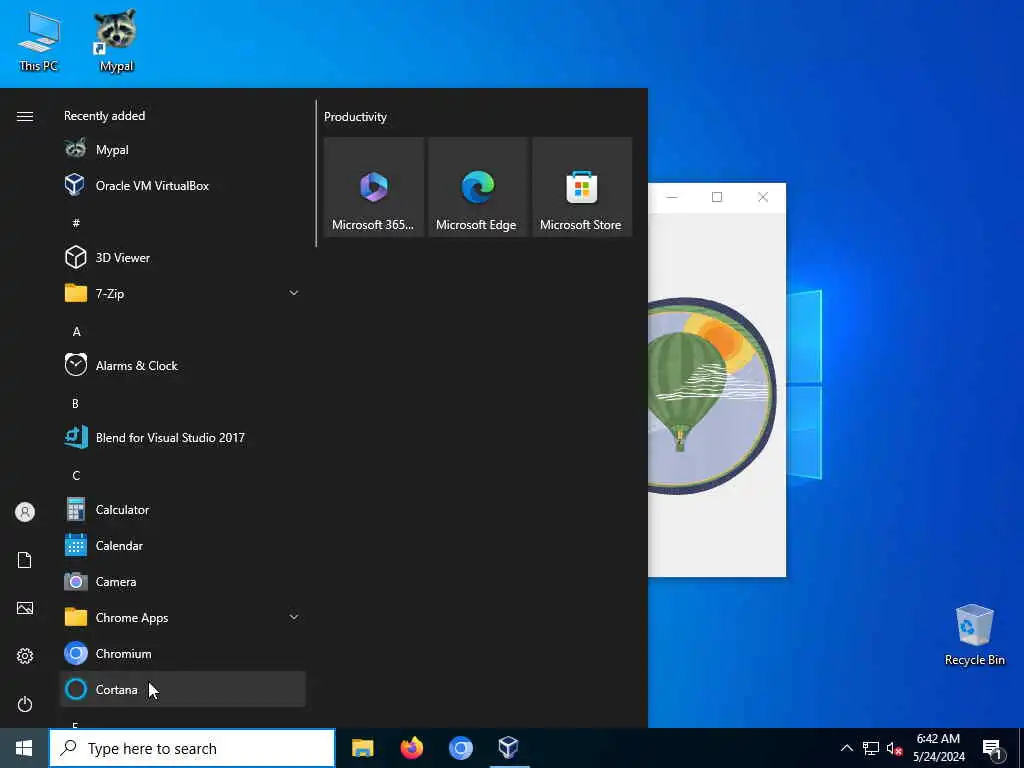
Task: Switch to VirtualBox on taskbar
Action: (509, 748)
